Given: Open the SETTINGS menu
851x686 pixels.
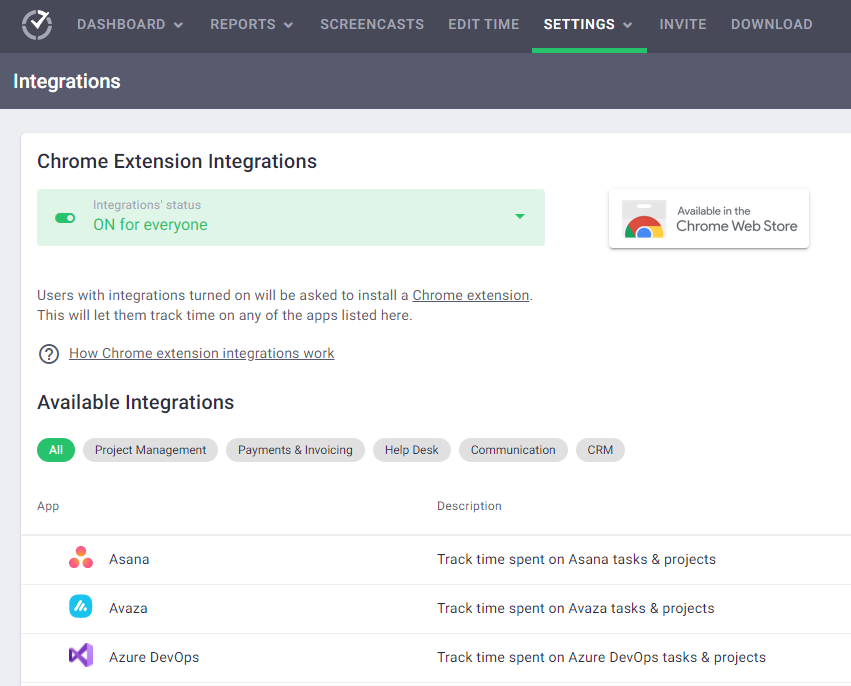Looking at the screenshot, I should [x=588, y=24].
